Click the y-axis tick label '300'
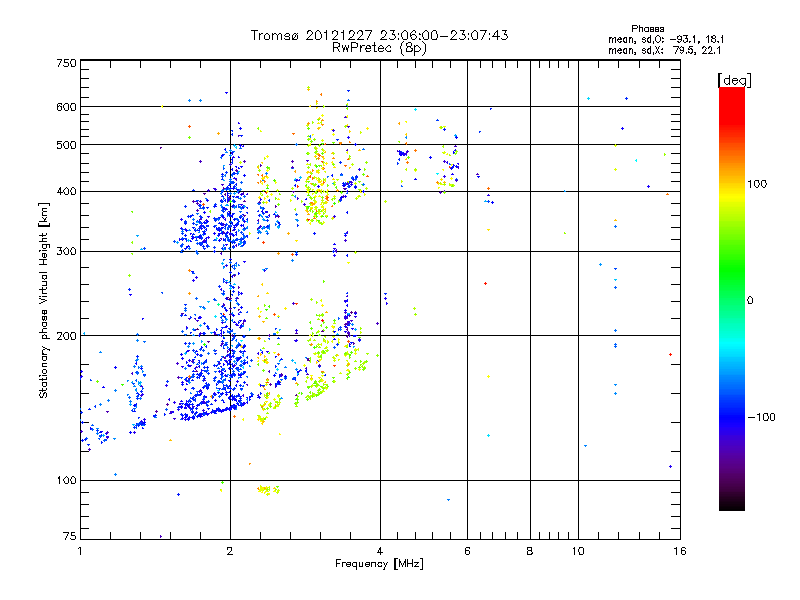This screenshot has height=600, width=800. tap(66, 251)
